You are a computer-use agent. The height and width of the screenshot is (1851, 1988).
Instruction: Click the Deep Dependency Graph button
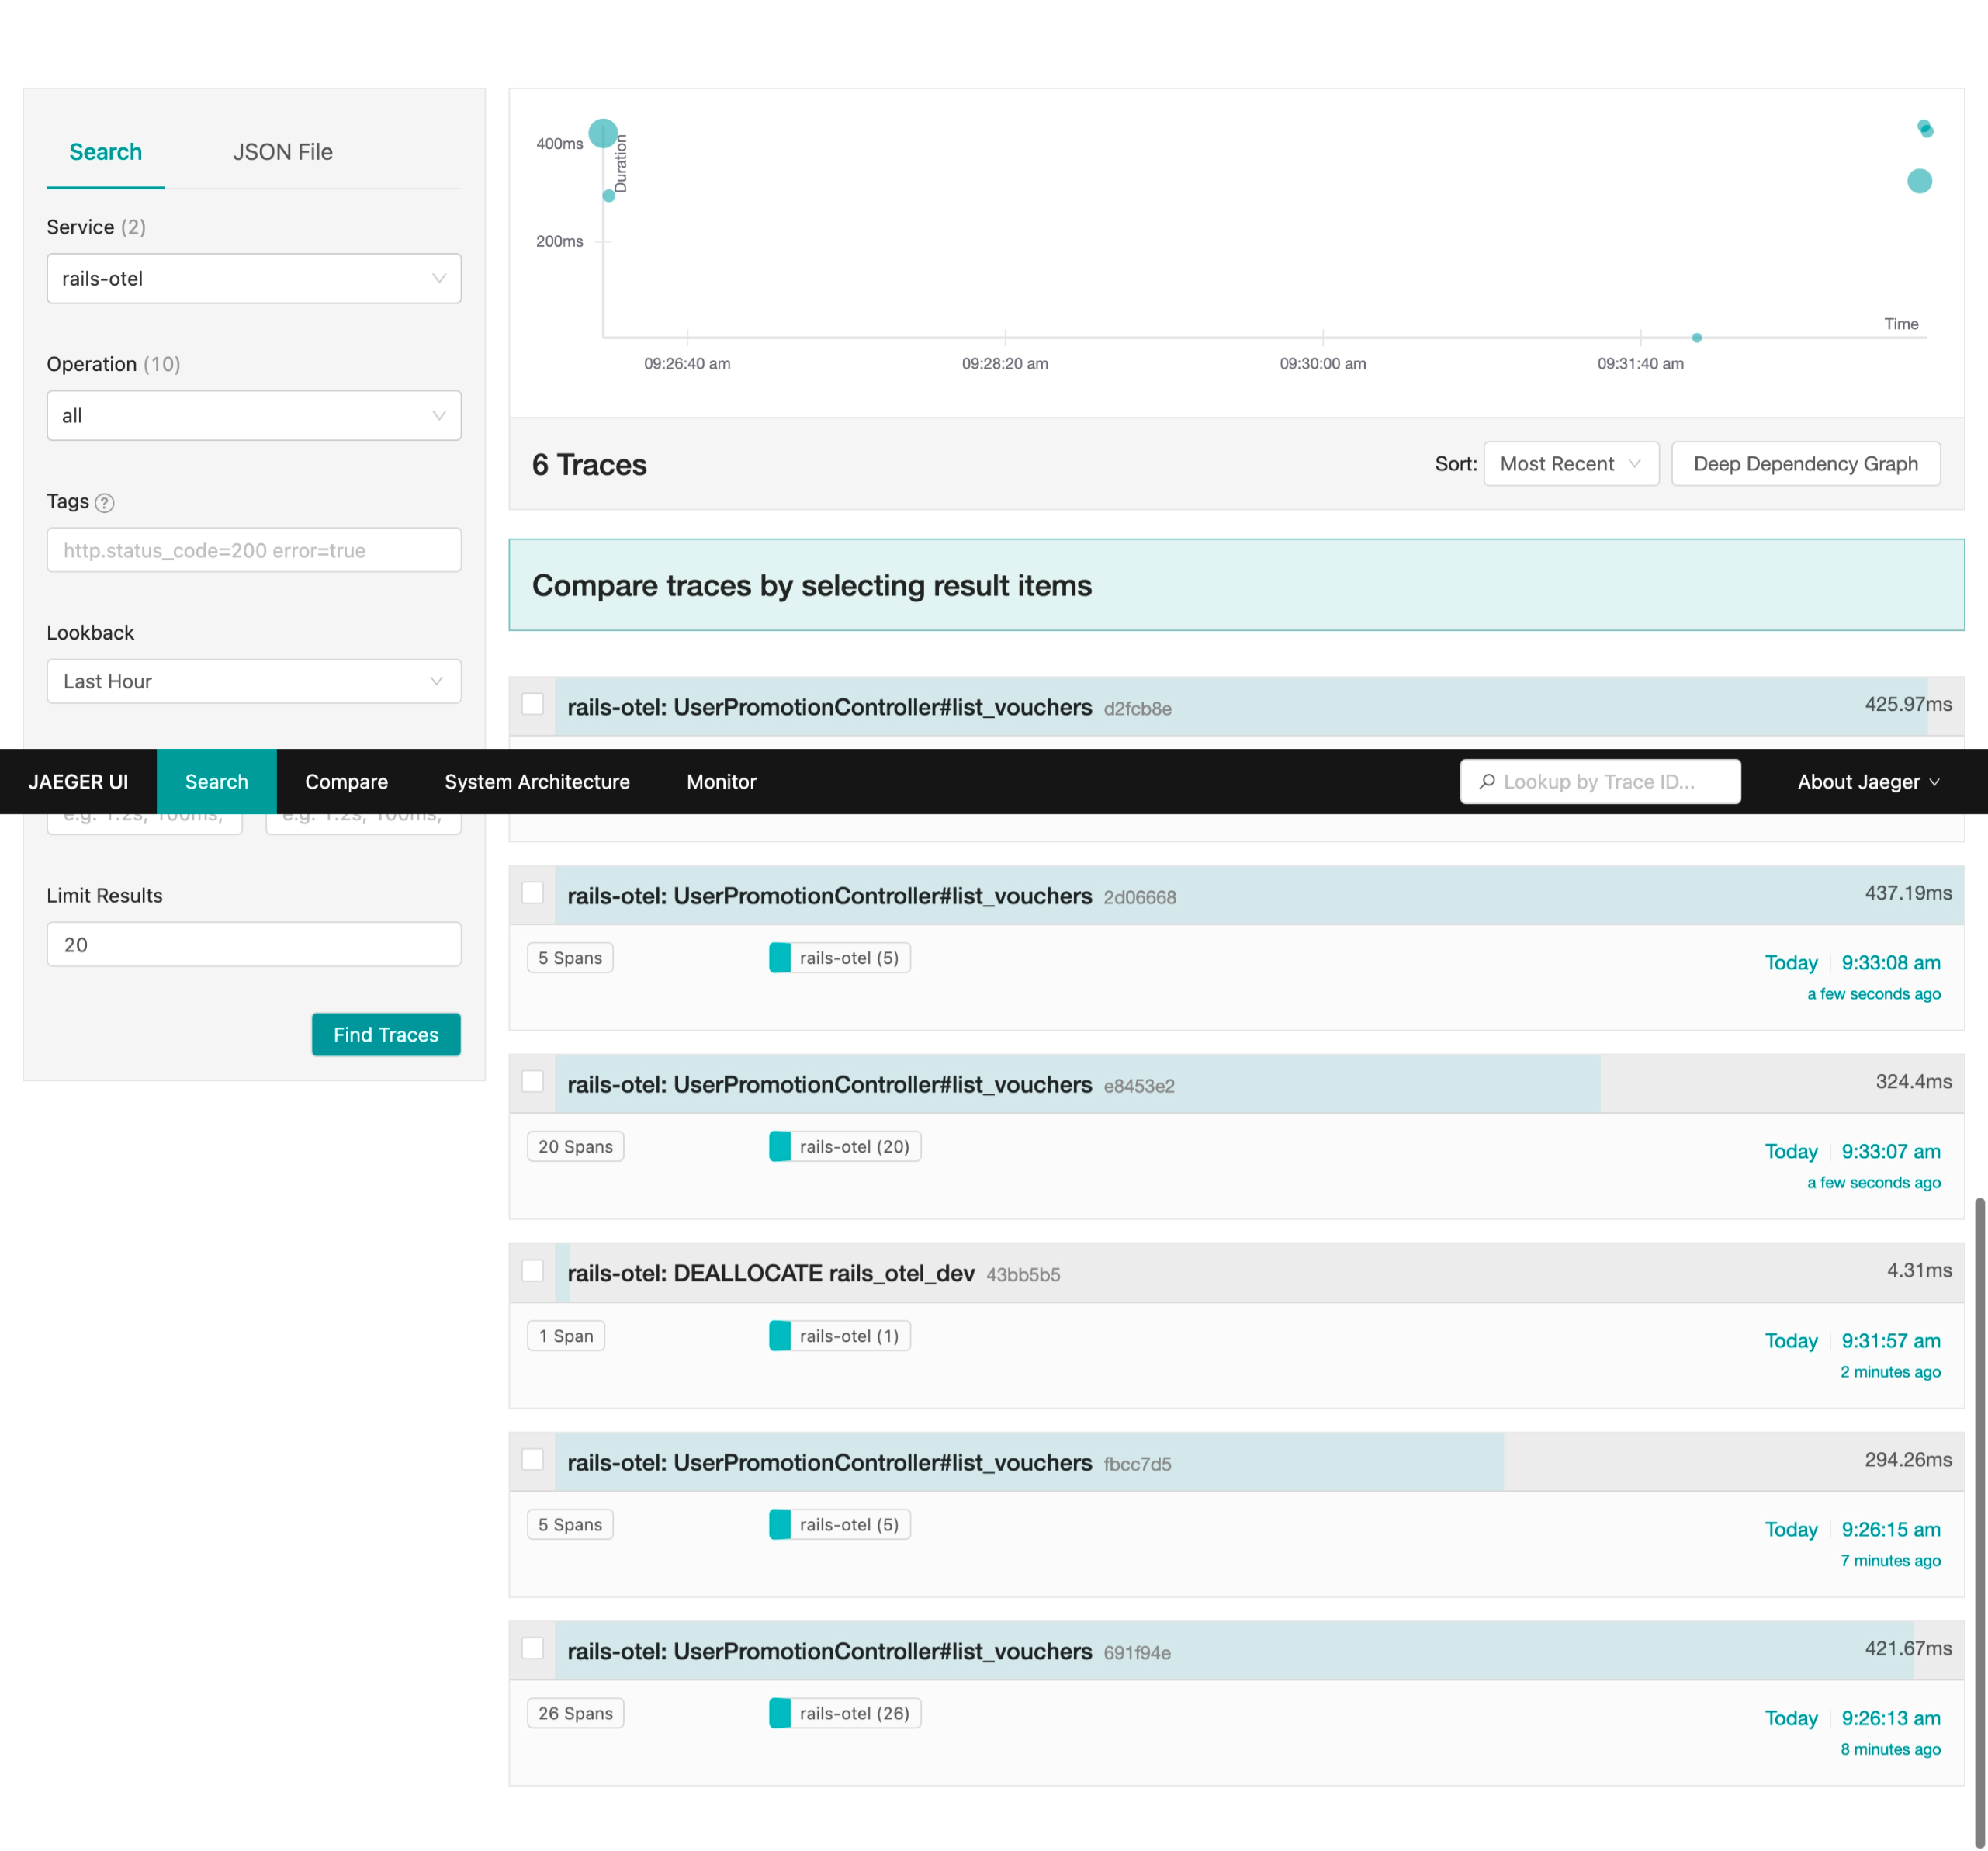(x=1805, y=464)
